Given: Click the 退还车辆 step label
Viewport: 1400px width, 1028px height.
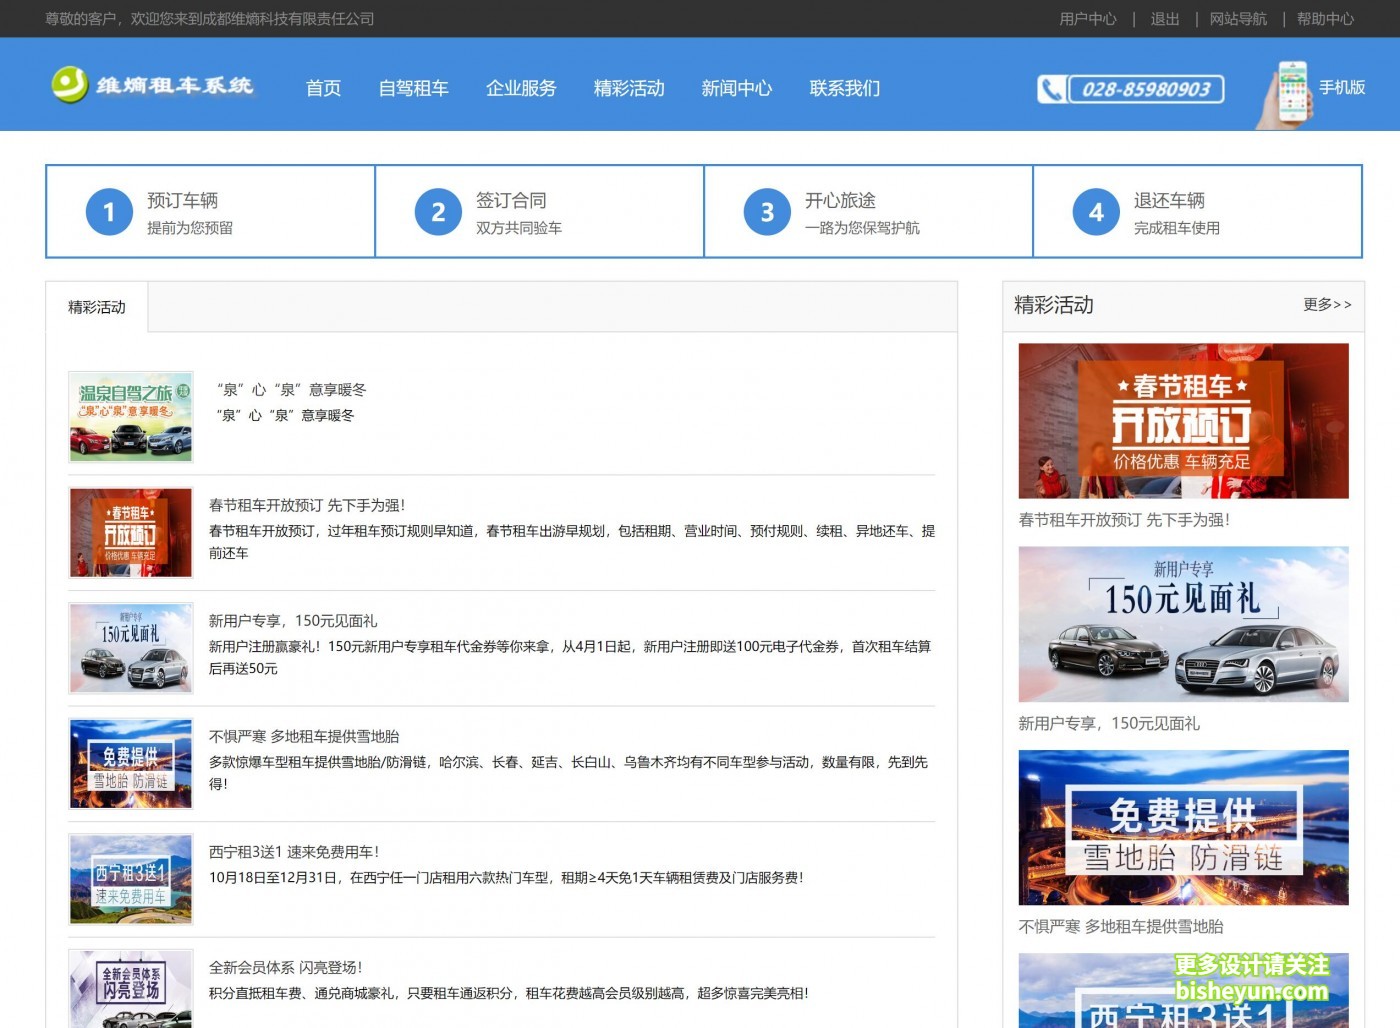Looking at the screenshot, I should click(1169, 200).
